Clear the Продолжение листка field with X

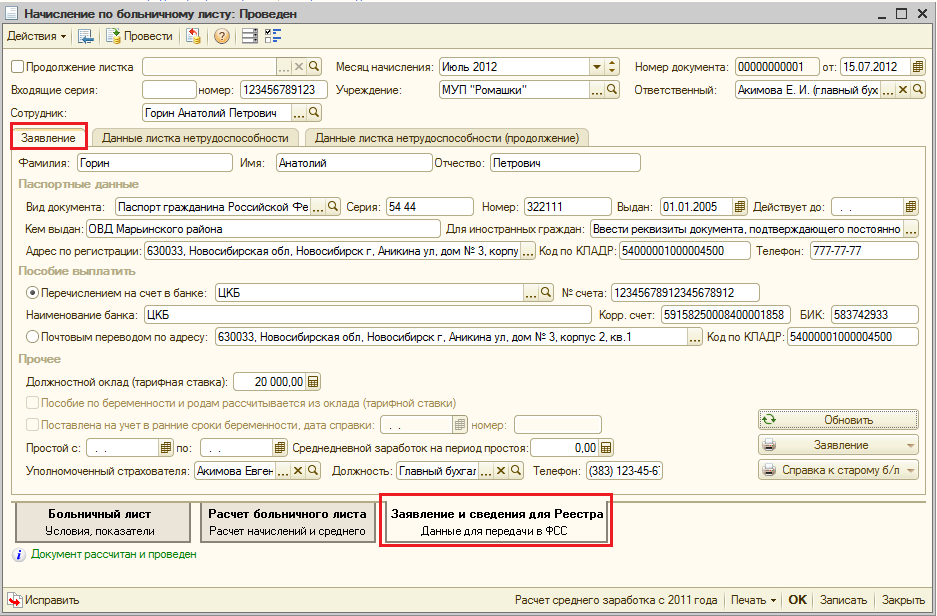tap(299, 67)
